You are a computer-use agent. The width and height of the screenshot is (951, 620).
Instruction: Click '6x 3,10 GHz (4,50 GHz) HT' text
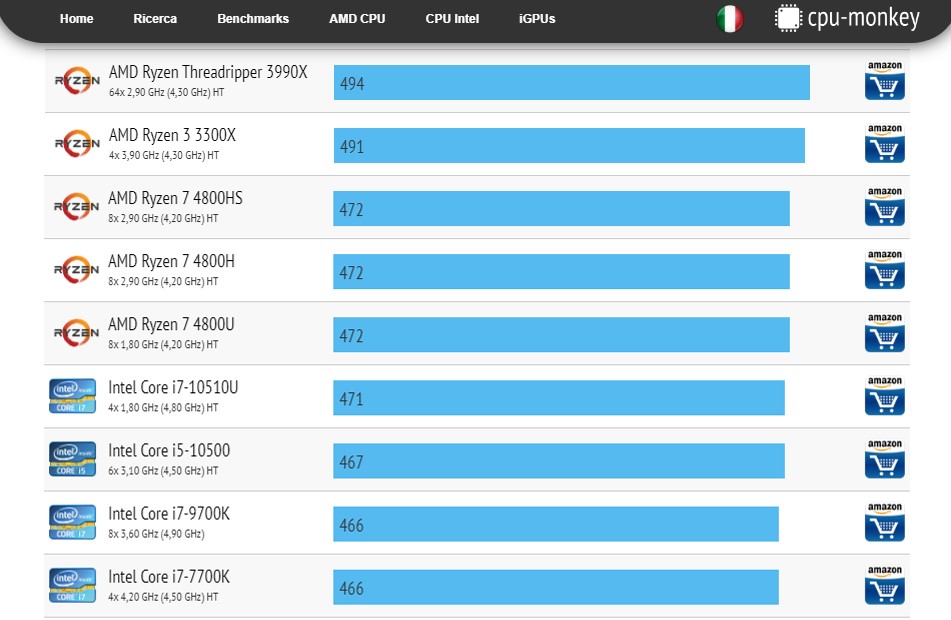[163, 471]
